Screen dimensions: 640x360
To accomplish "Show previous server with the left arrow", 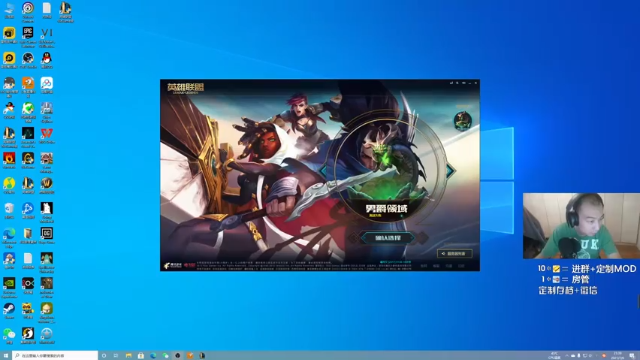I will pyautogui.click(x=324, y=171).
